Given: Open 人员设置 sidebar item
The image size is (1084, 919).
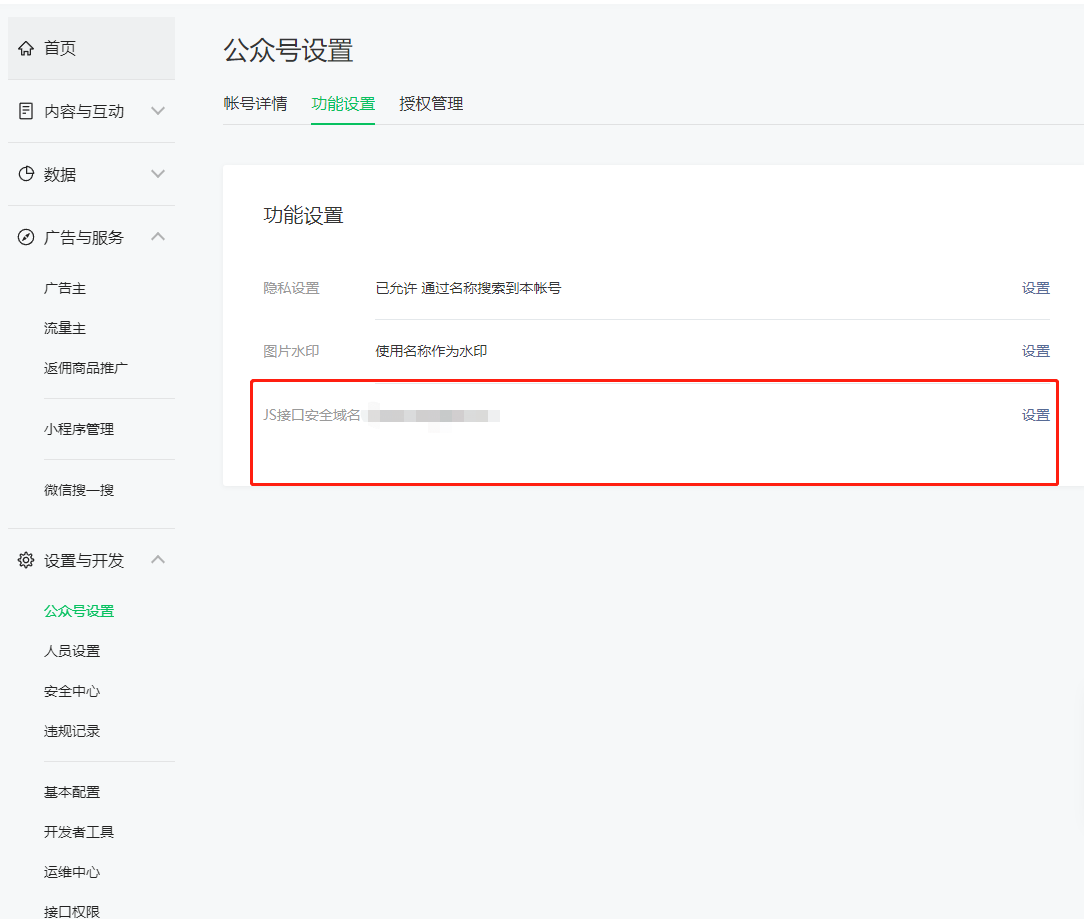Looking at the screenshot, I should point(72,651).
